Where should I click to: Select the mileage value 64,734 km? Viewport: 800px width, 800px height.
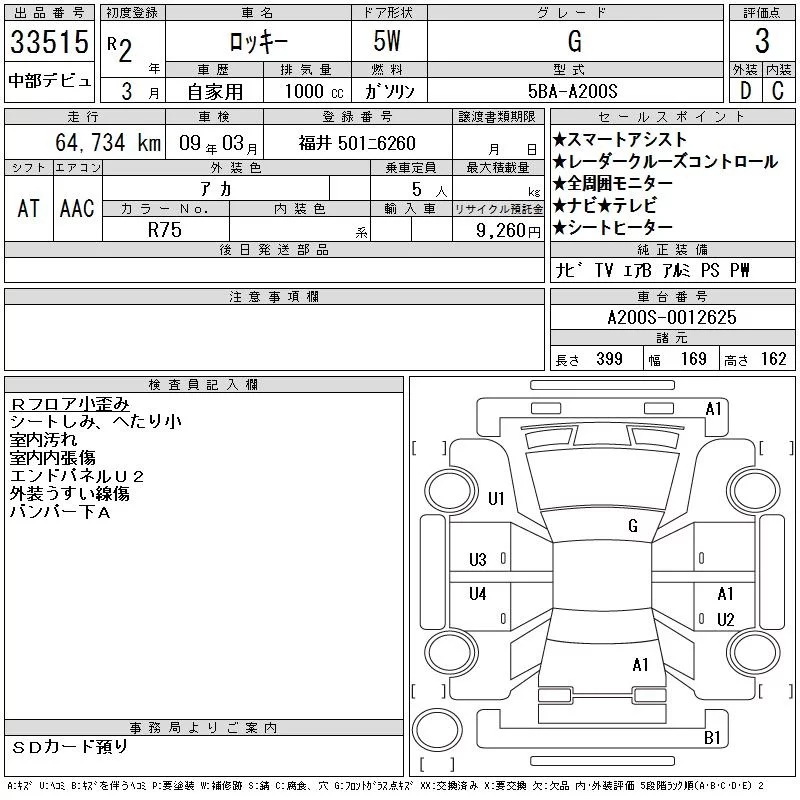click(x=85, y=143)
